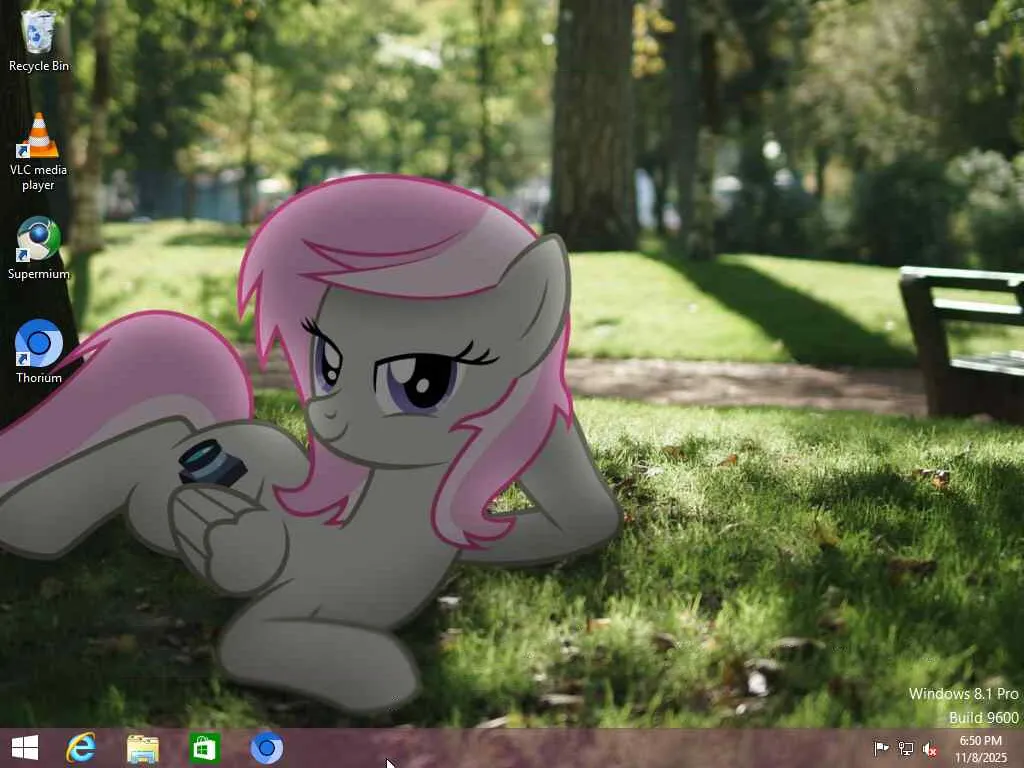Open File Explorer from the taskbar

point(142,748)
